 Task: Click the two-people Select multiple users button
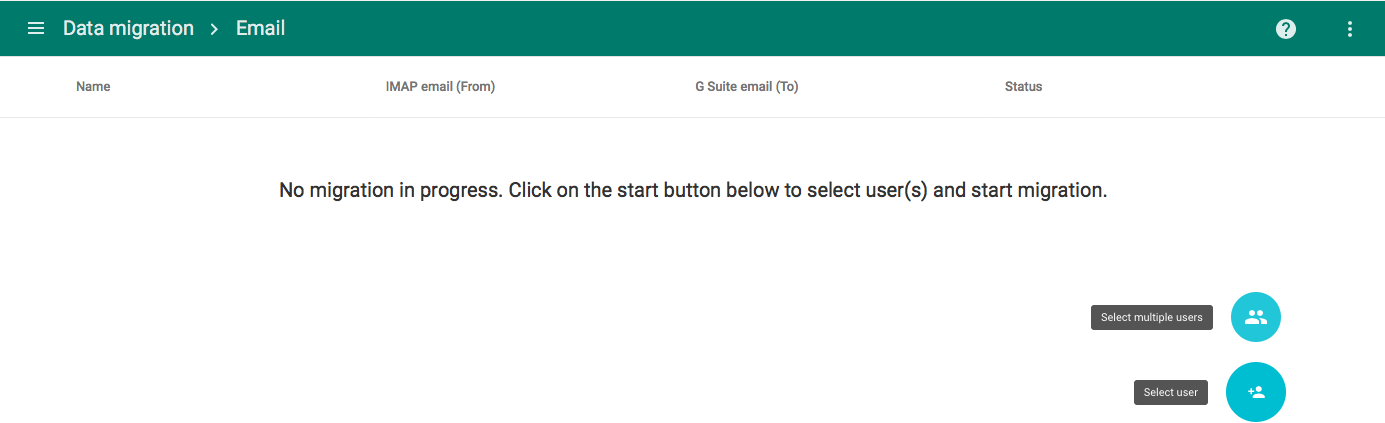1256,317
